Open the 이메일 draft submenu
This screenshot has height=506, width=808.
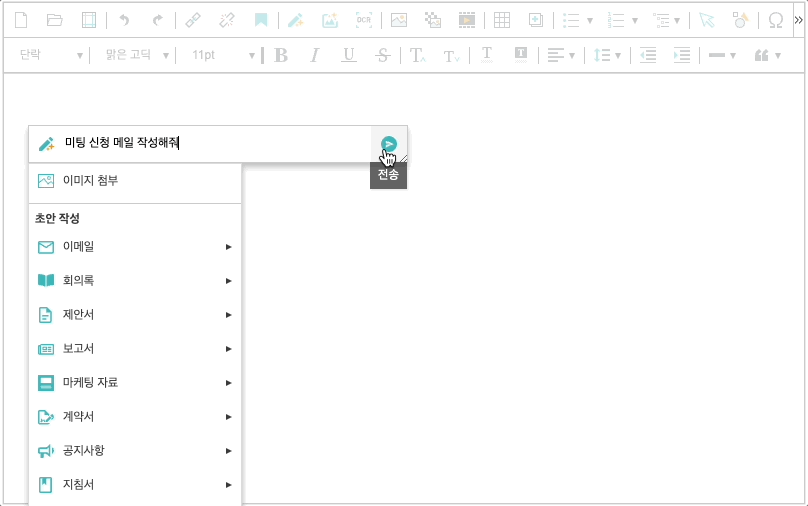click(x=134, y=246)
